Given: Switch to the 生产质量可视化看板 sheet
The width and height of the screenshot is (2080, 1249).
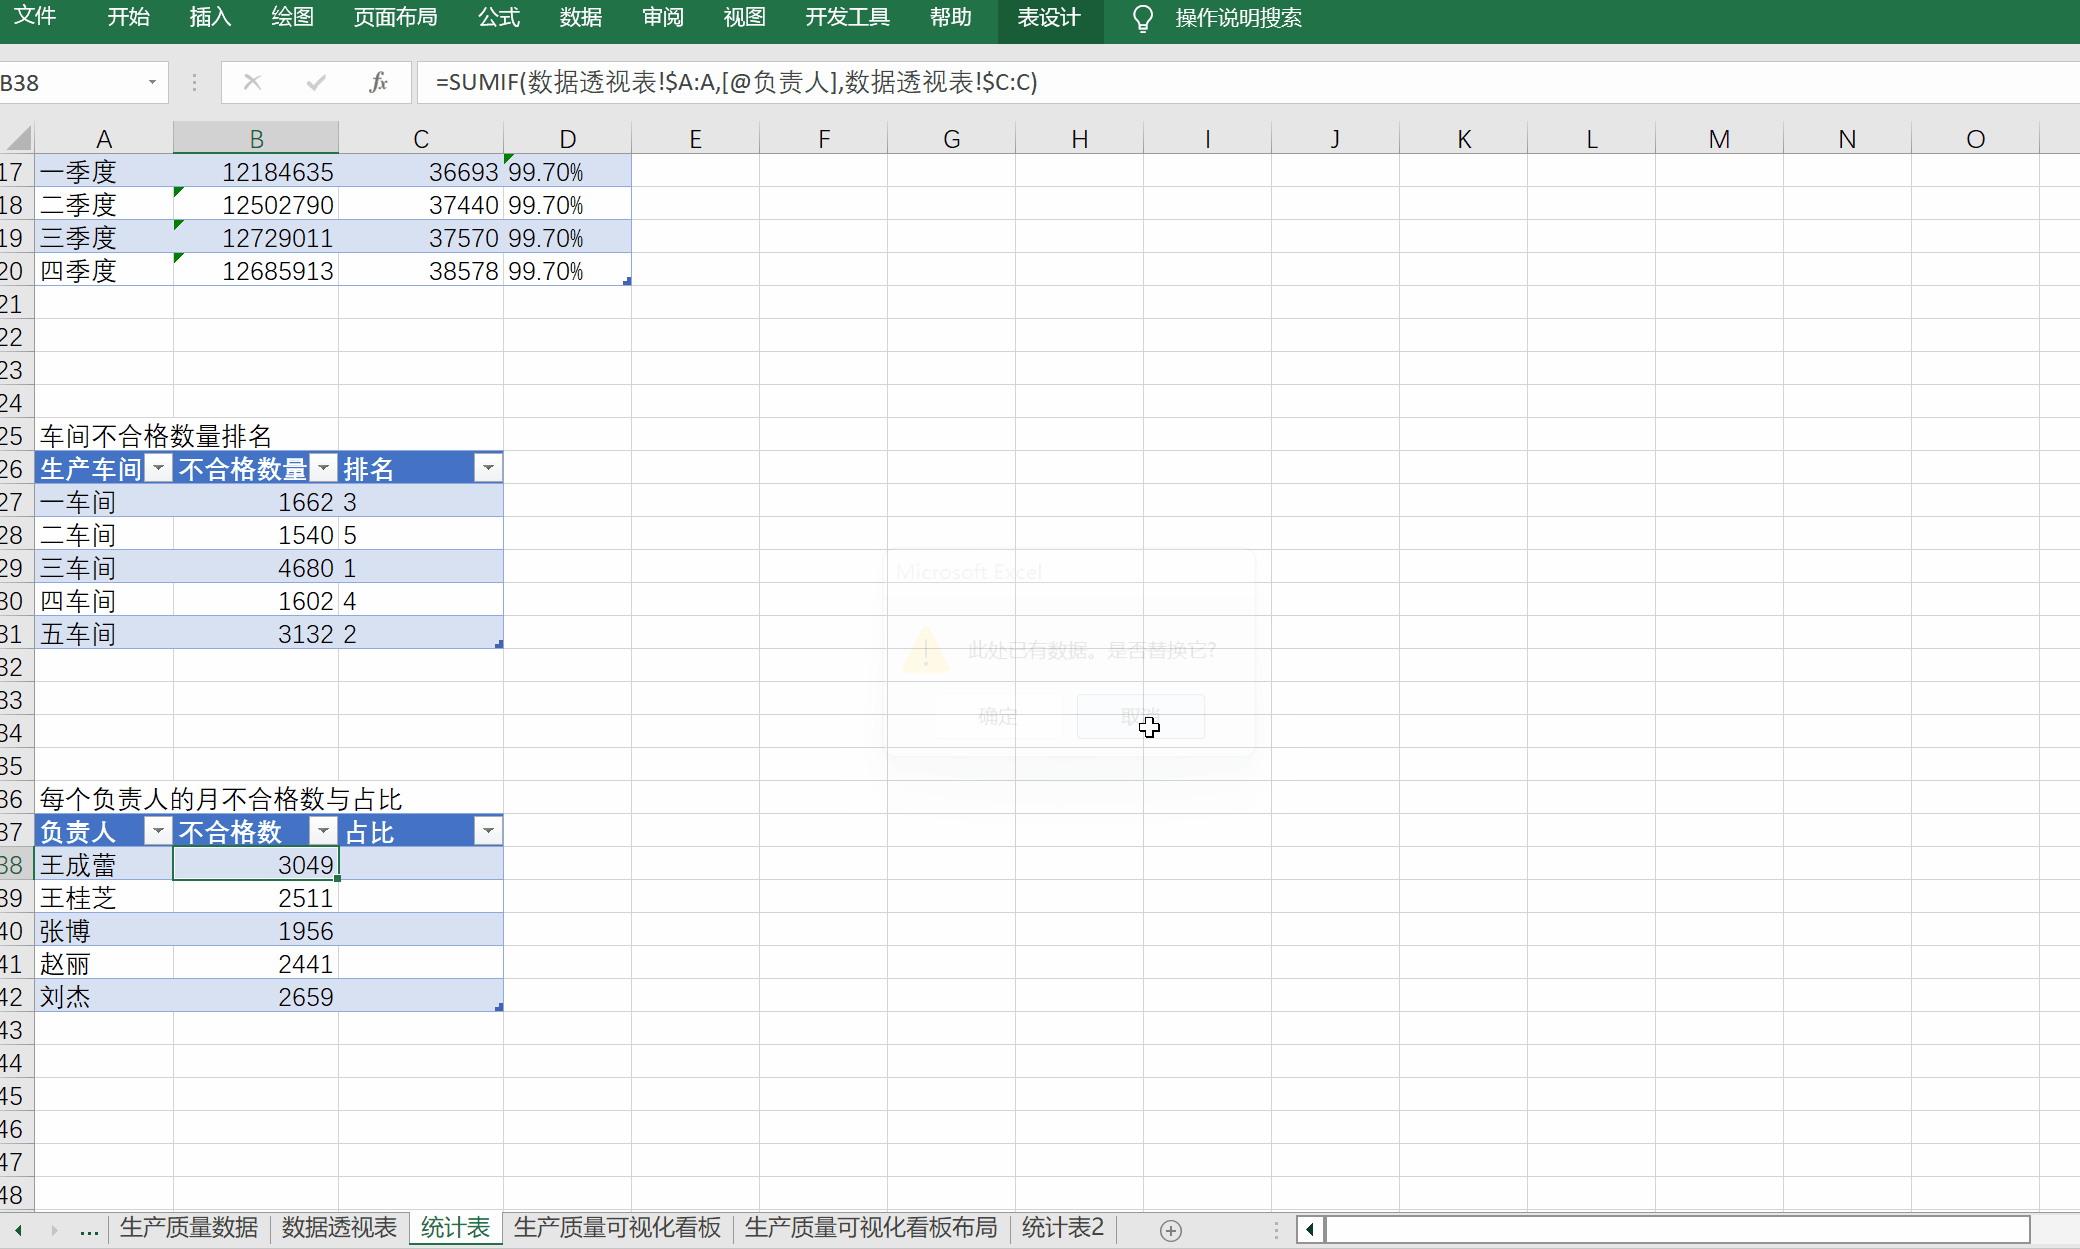Looking at the screenshot, I should coord(617,1228).
